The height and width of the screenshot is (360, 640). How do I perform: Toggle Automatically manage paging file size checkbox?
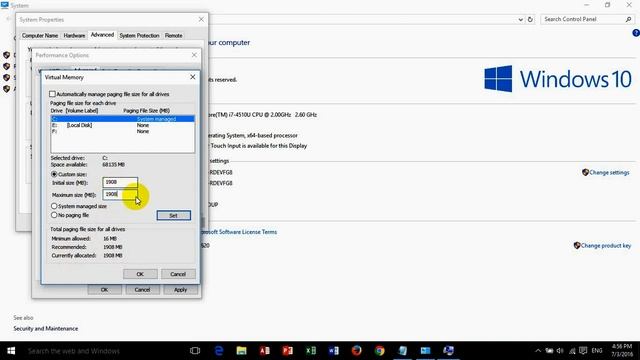[52, 94]
